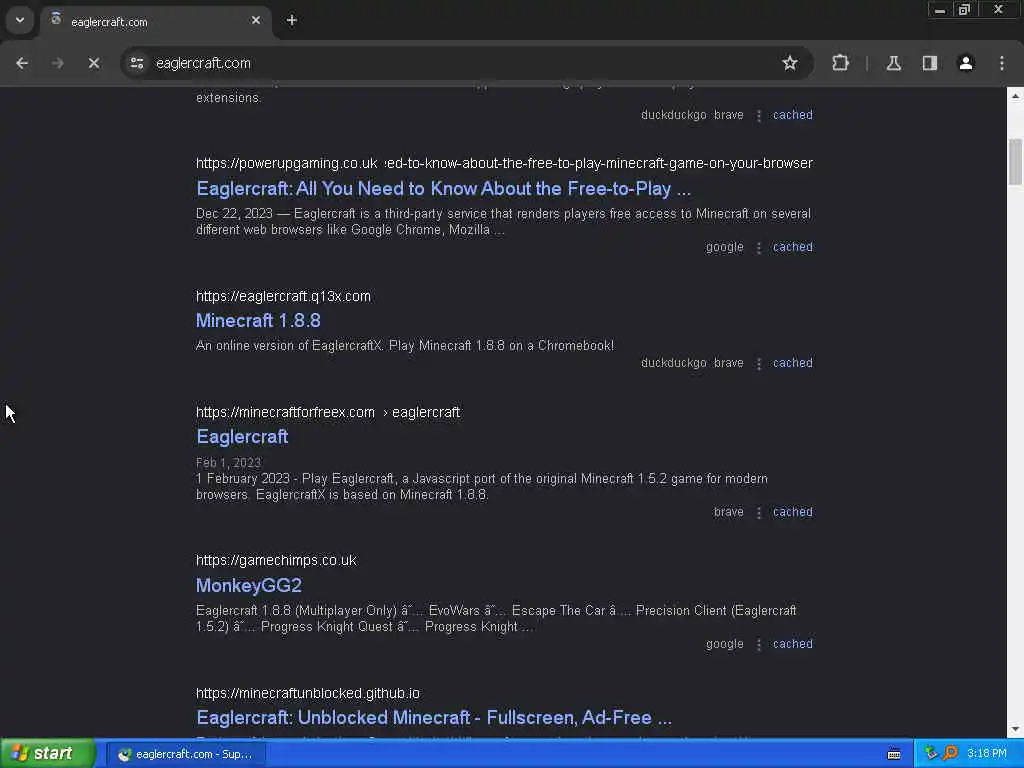Bookmark this page with the star icon
This screenshot has width=1024, height=768.
coord(790,63)
